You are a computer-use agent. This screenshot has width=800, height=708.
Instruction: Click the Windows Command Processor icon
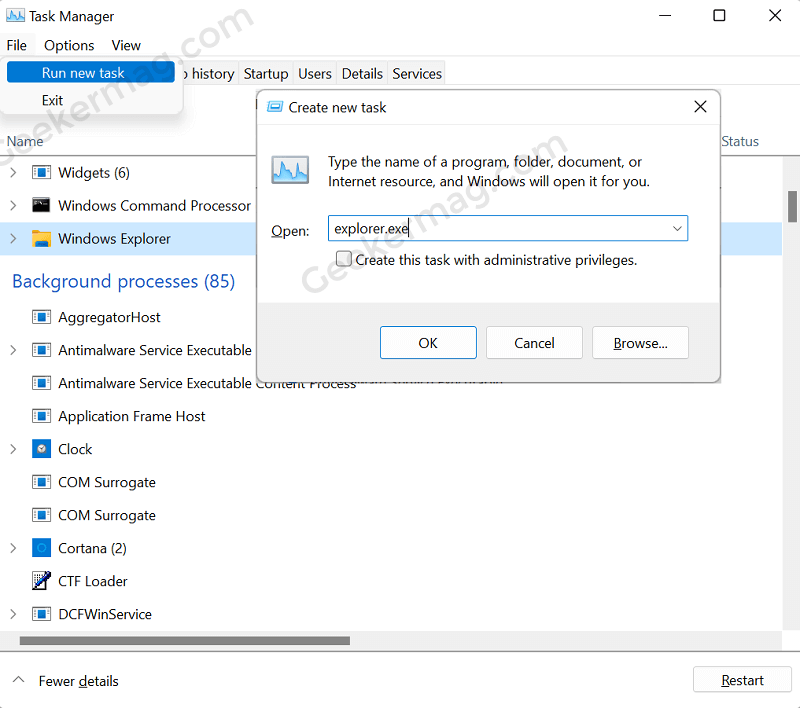pyautogui.click(x=41, y=205)
